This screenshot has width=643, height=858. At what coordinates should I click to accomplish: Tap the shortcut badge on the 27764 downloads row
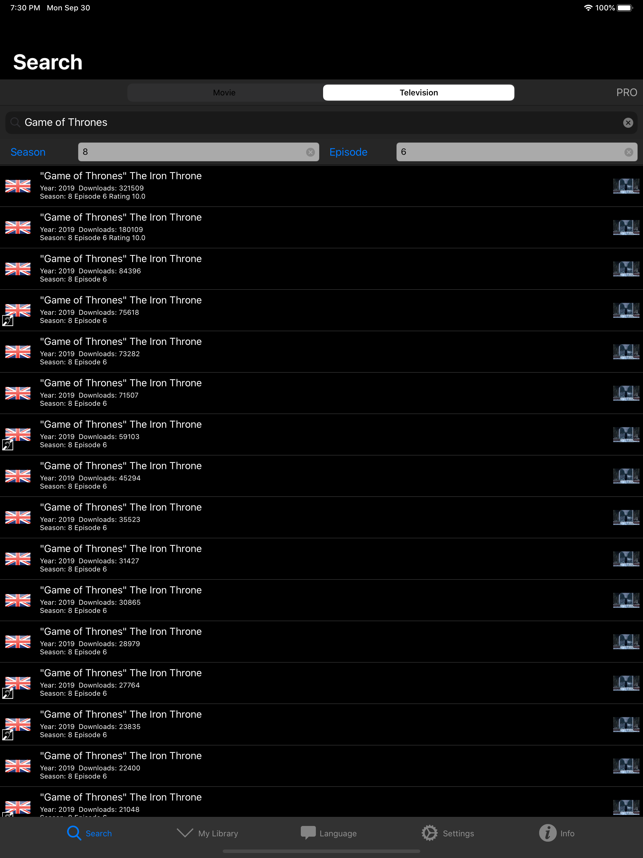pos(7,694)
